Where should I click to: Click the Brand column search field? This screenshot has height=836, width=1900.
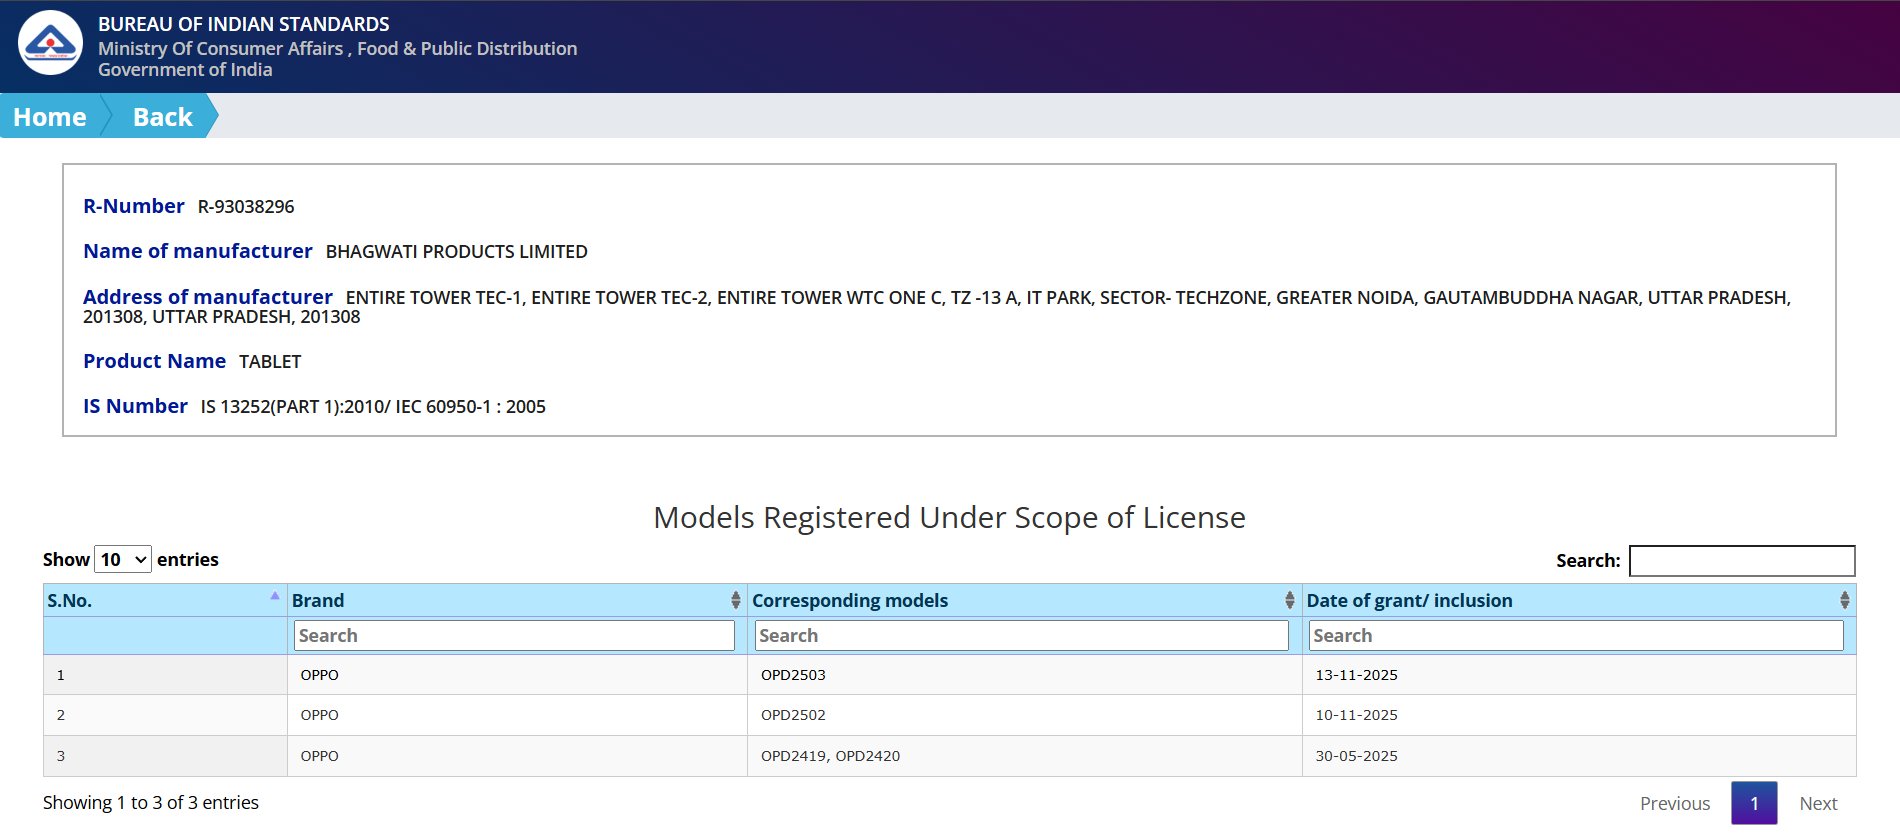click(514, 636)
